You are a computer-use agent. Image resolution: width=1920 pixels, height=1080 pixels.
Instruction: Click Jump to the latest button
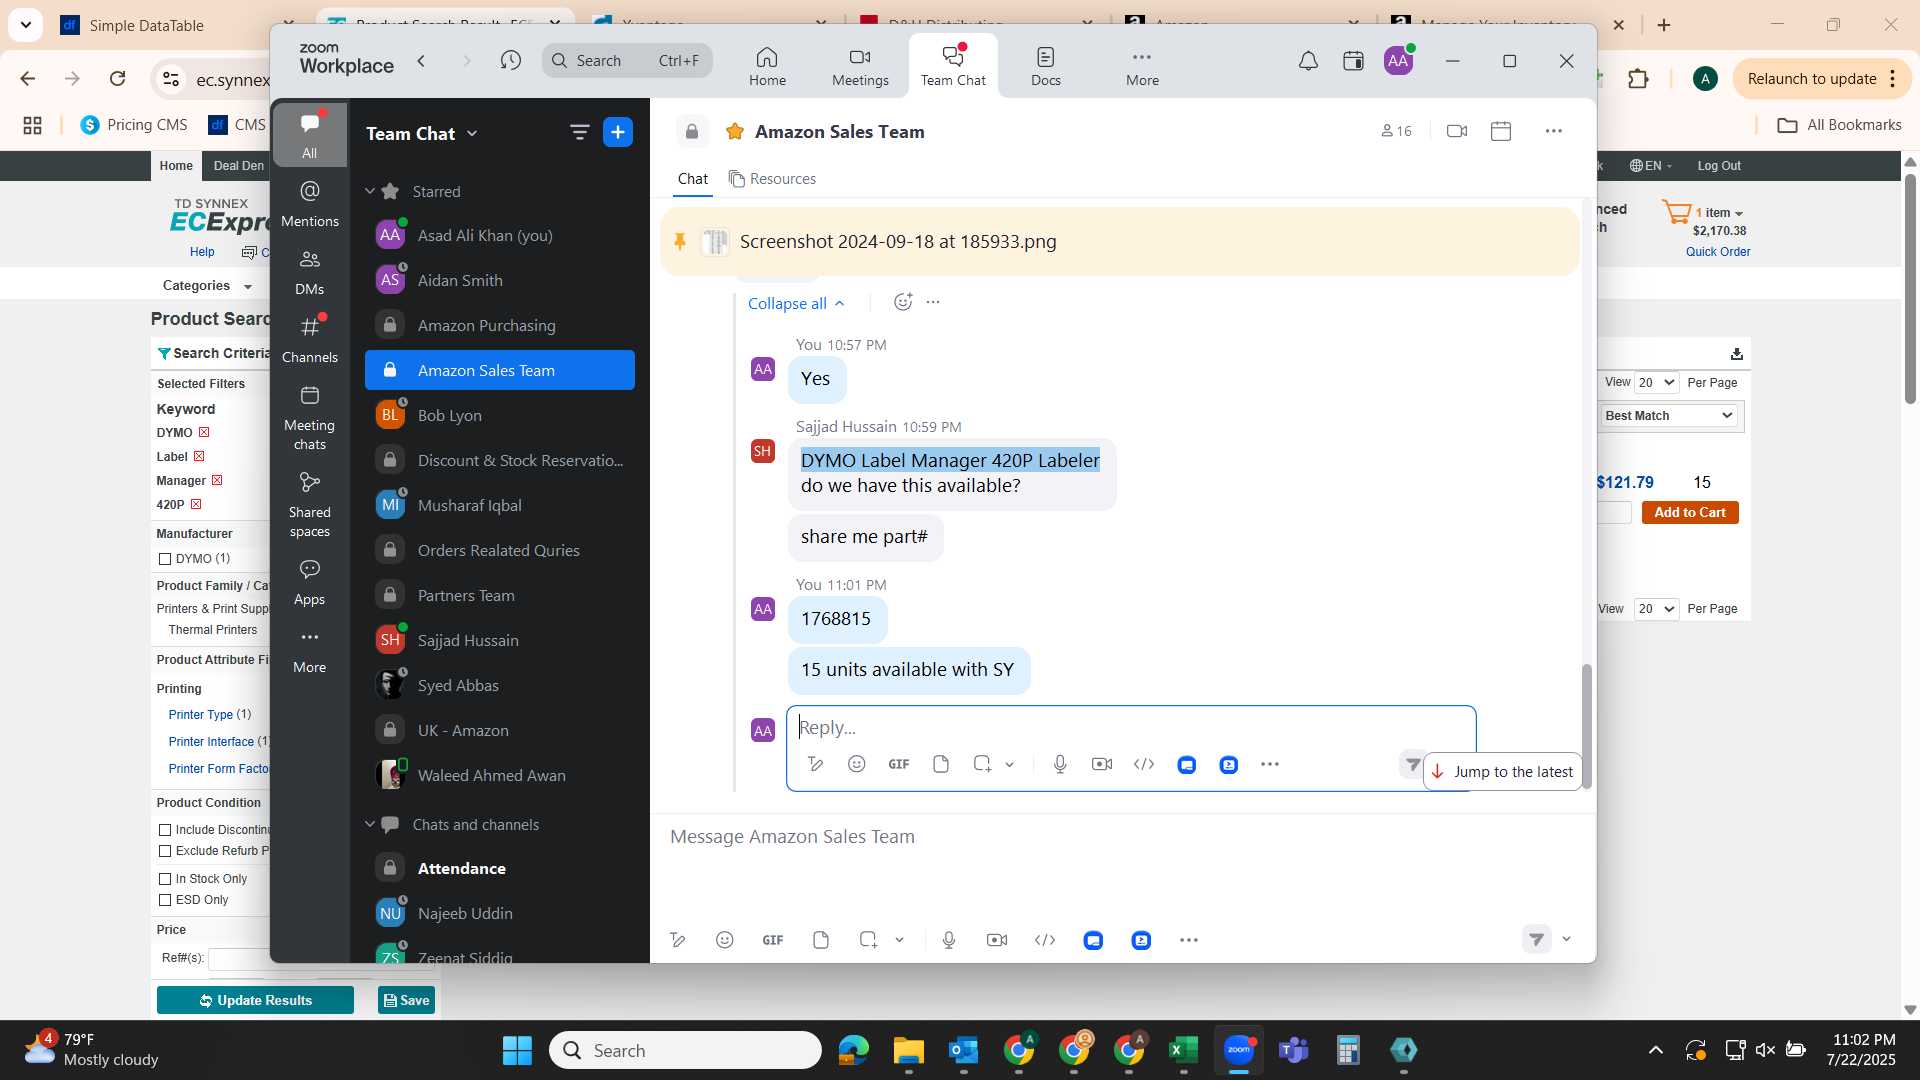[x=1502, y=772]
